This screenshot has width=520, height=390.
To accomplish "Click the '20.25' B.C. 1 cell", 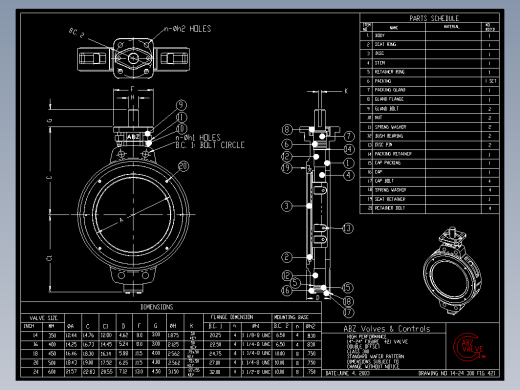I will click(x=215, y=335).
